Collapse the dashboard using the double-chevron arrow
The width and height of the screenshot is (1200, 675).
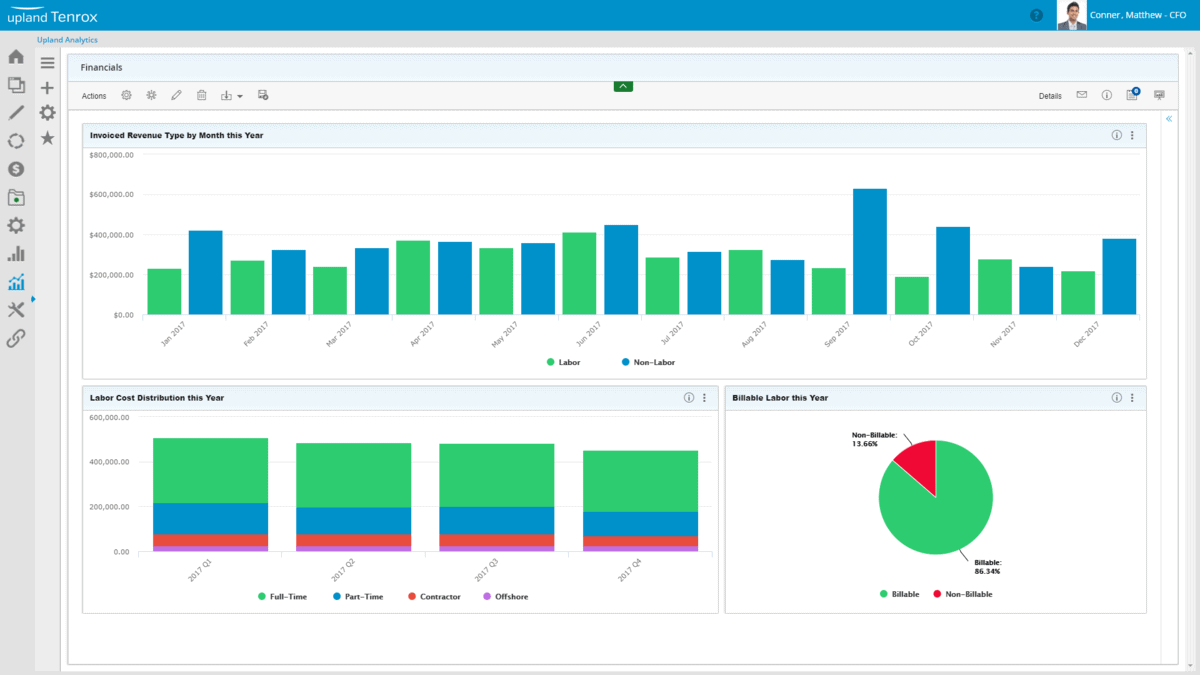point(1169,117)
